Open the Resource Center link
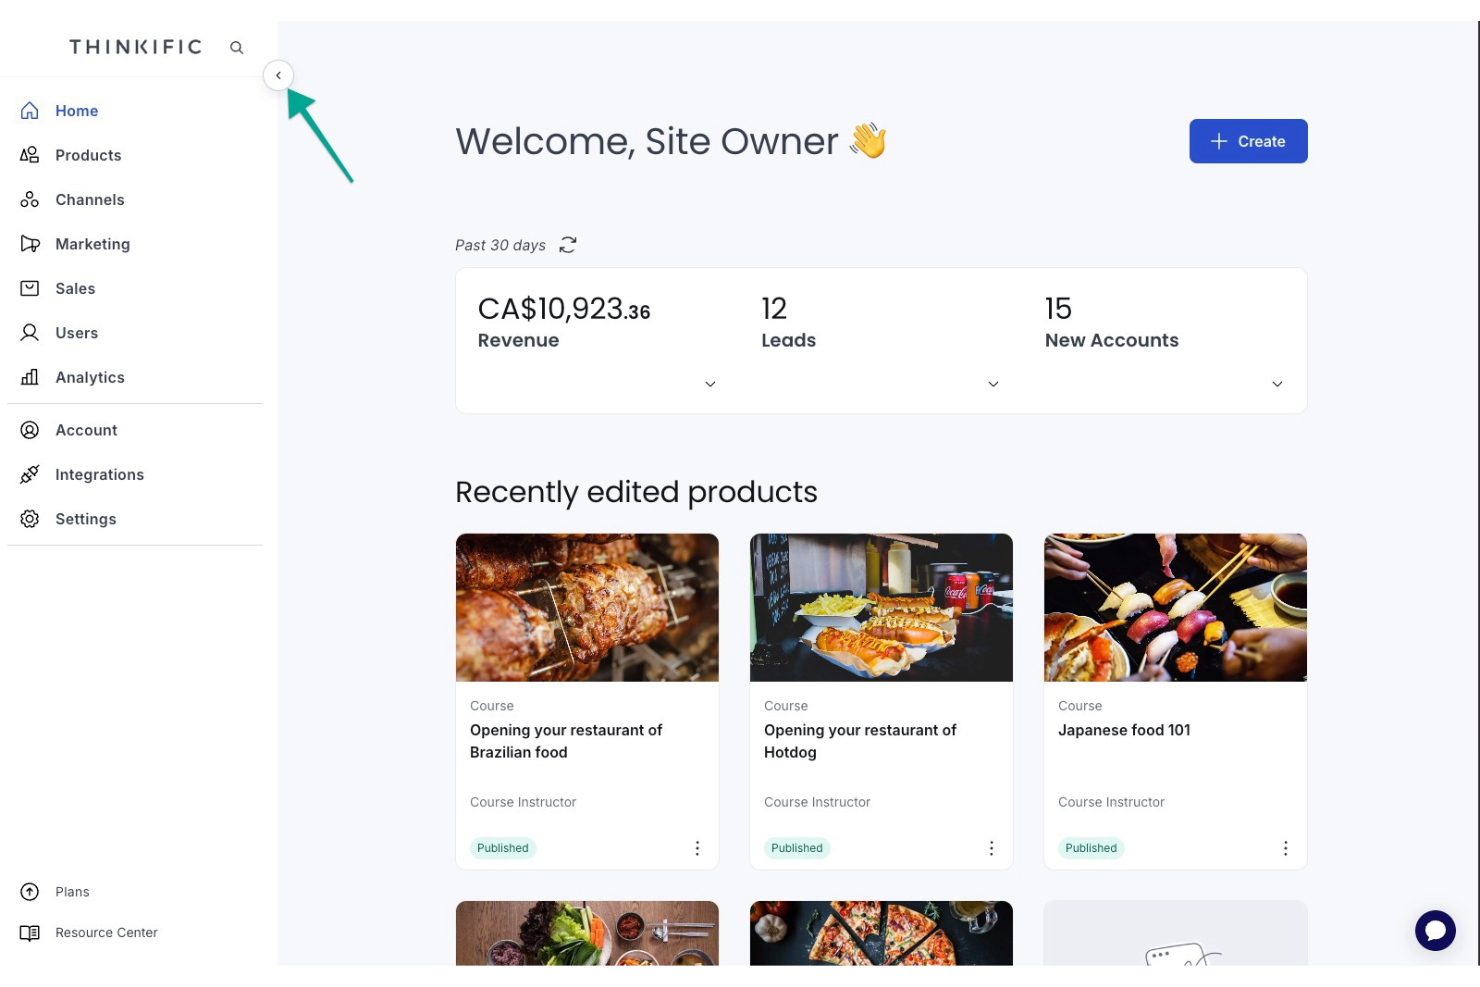Image resolution: width=1480 pixels, height=987 pixels. point(105,932)
